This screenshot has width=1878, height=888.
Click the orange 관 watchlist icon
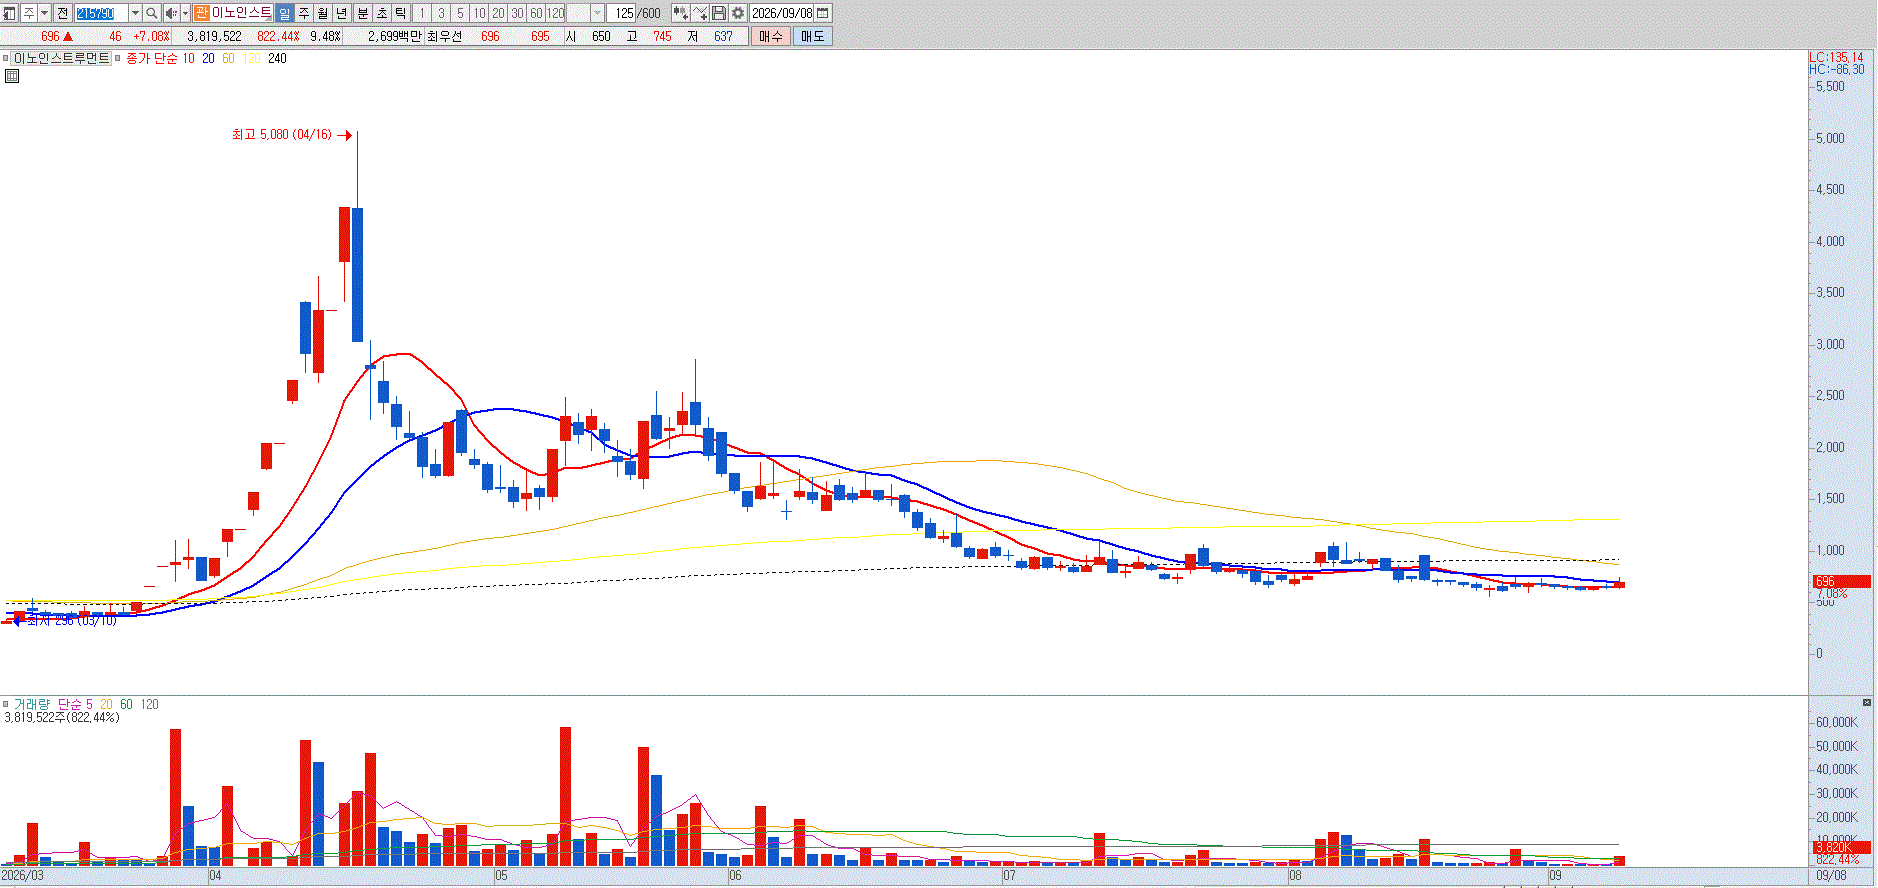[201, 13]
